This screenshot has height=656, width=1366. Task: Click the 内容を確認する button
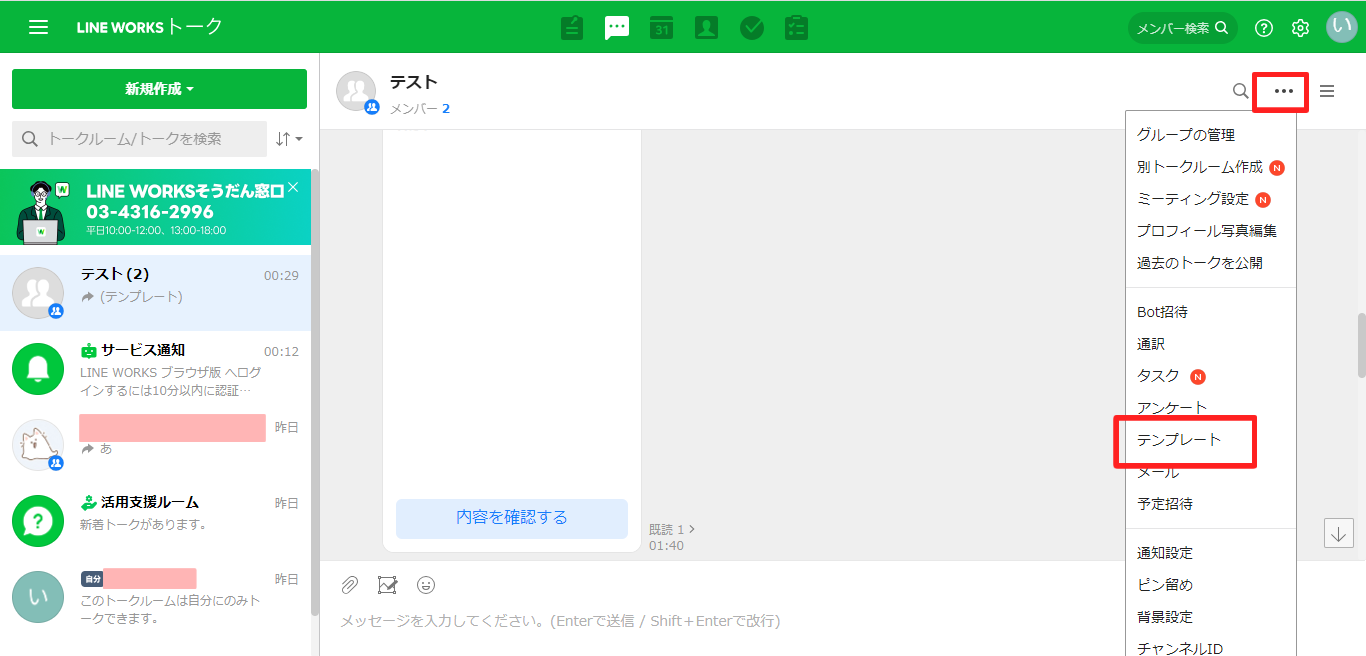[512, 518]
